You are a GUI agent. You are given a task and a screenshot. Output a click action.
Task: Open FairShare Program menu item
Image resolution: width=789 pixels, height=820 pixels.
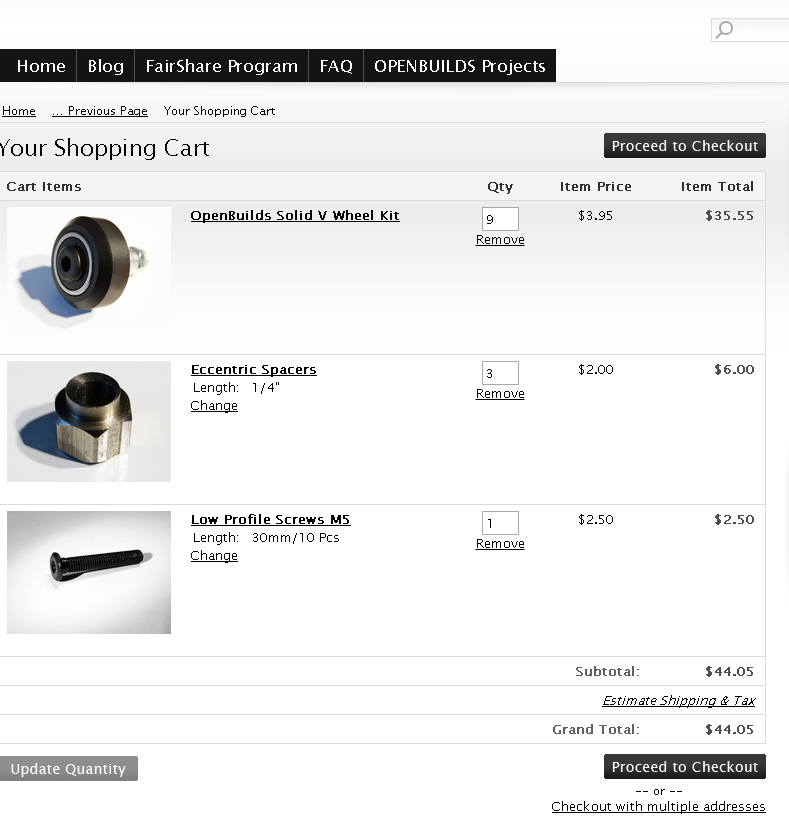(x=221, y=66)
